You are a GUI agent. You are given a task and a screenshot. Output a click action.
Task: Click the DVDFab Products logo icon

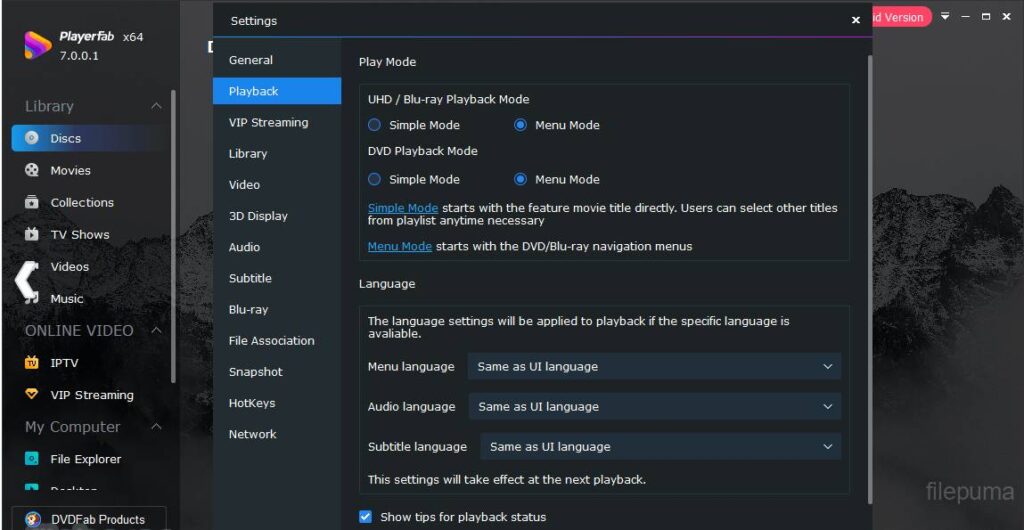[x=33, y=520]
